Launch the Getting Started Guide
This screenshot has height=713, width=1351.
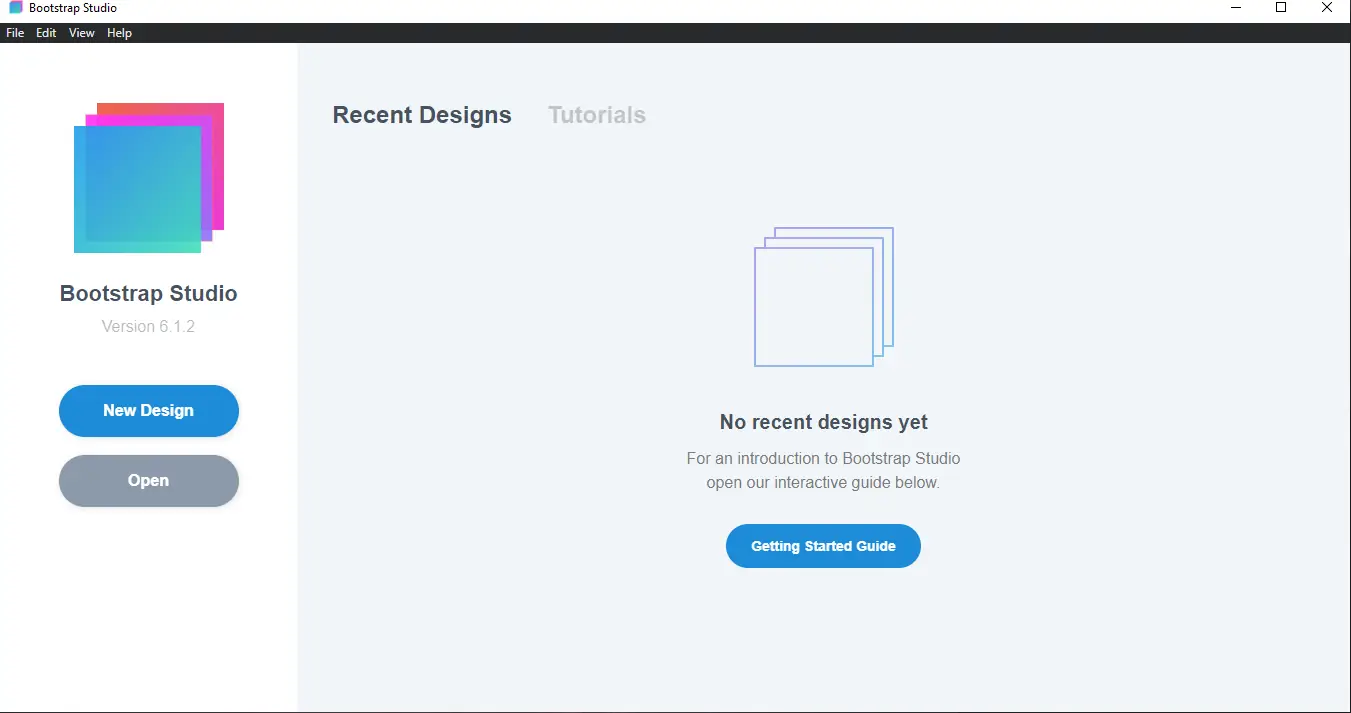[x=823, y=546]
